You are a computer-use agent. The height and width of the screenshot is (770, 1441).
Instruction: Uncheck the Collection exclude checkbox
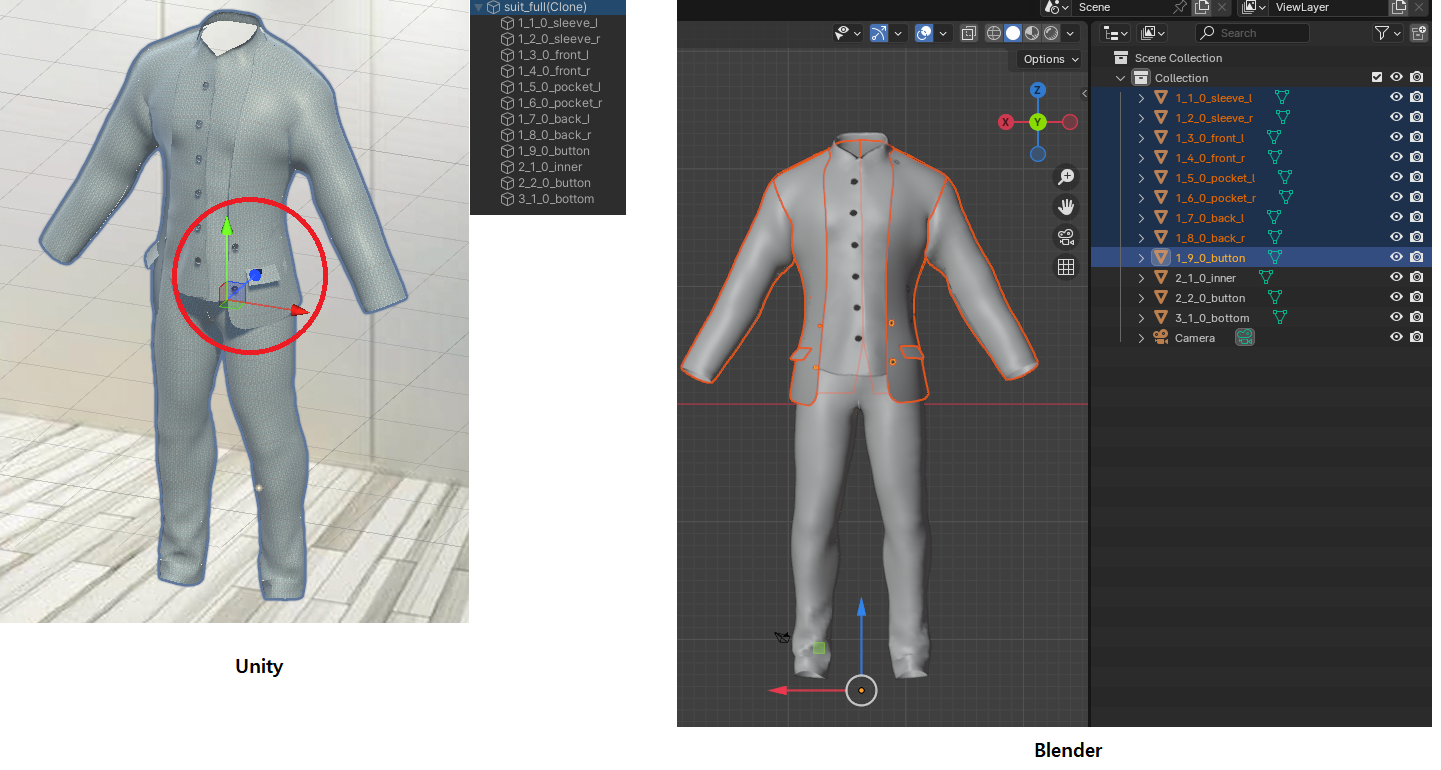click(x=1377, y=78)
